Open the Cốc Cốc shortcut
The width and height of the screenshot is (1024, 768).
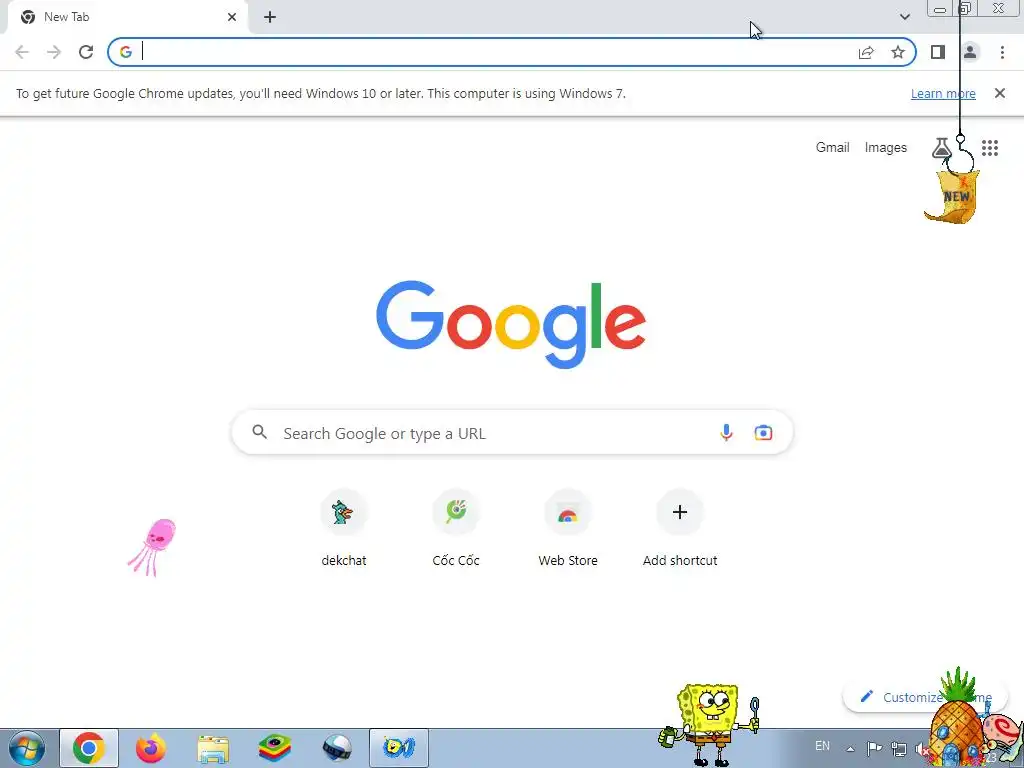[x=456, y=528]
